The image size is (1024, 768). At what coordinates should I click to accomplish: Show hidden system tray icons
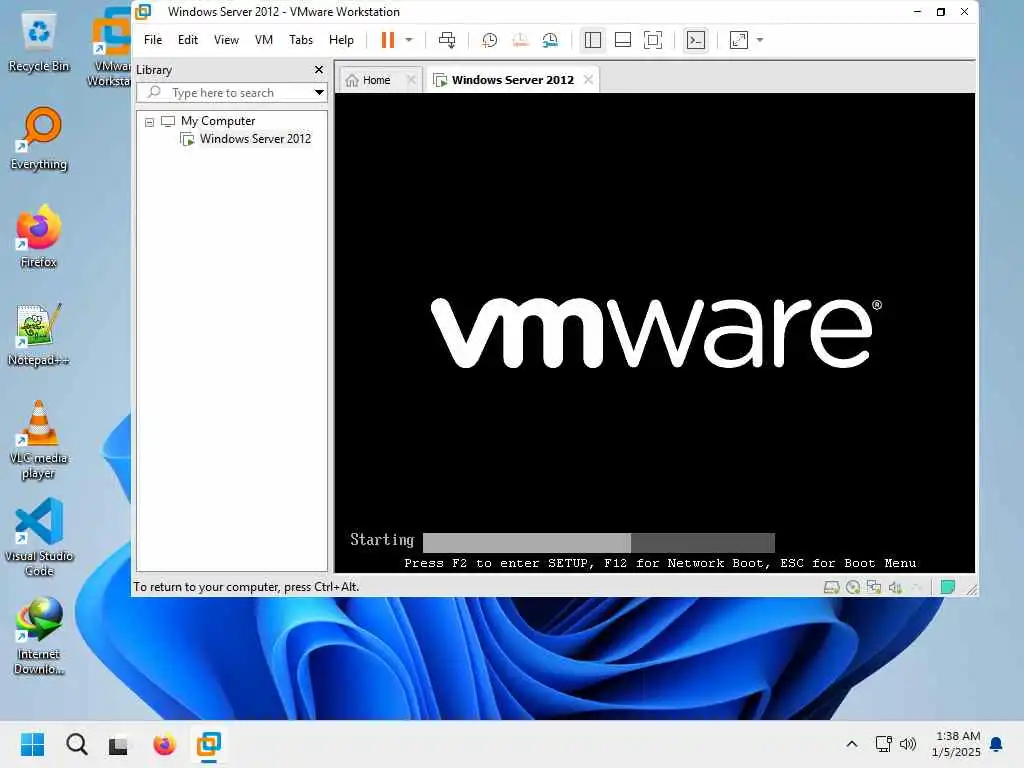852,744
